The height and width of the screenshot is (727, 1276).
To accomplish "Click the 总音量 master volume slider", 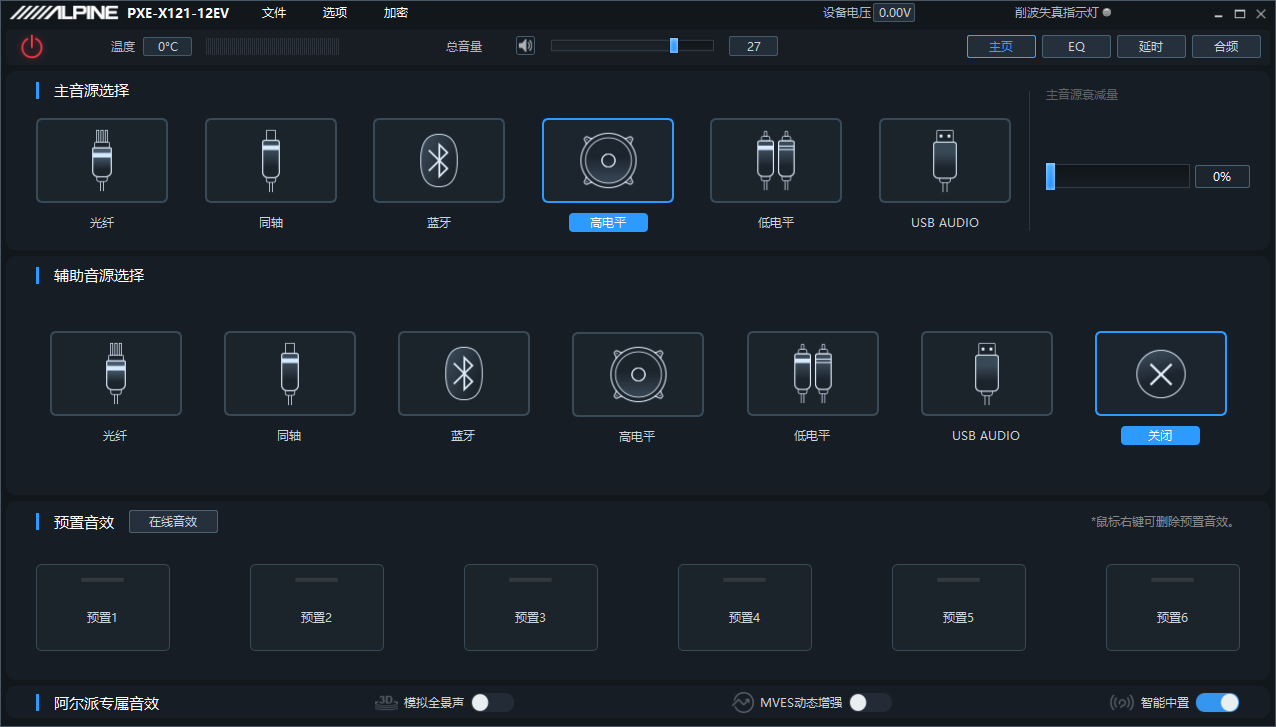I will pos(632,46).
